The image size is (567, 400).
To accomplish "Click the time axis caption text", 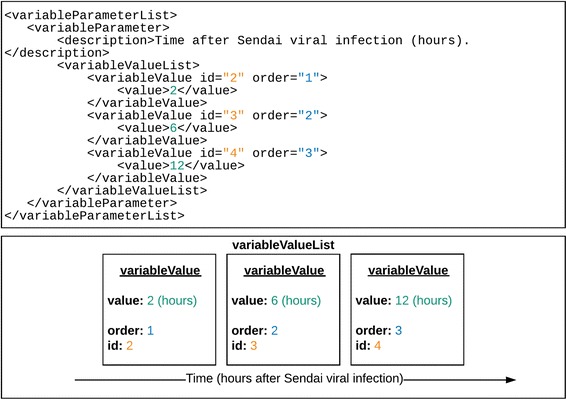I will tap(295, 379).
